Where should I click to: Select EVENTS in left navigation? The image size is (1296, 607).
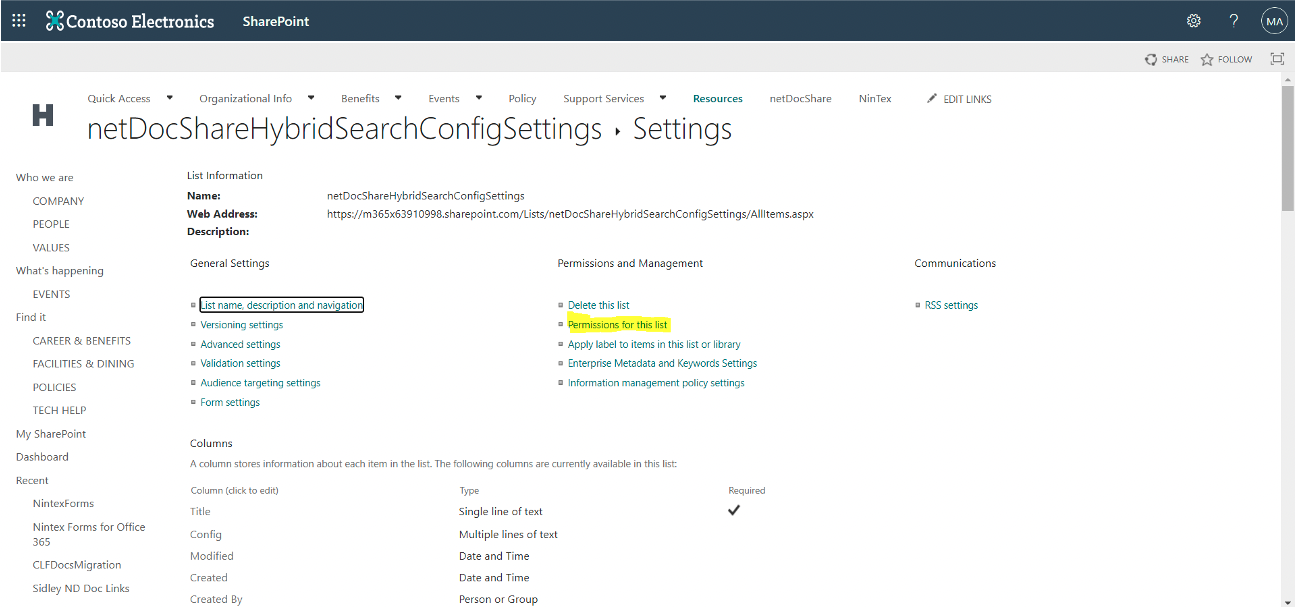point(51,295)
